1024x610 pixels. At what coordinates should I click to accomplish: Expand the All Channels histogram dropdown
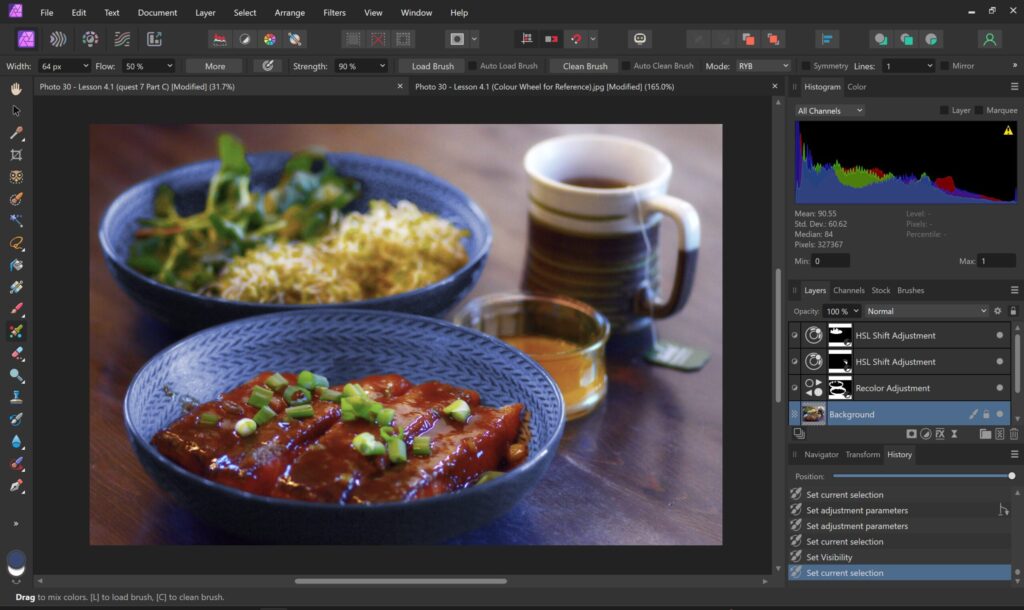tap(829, 110)
